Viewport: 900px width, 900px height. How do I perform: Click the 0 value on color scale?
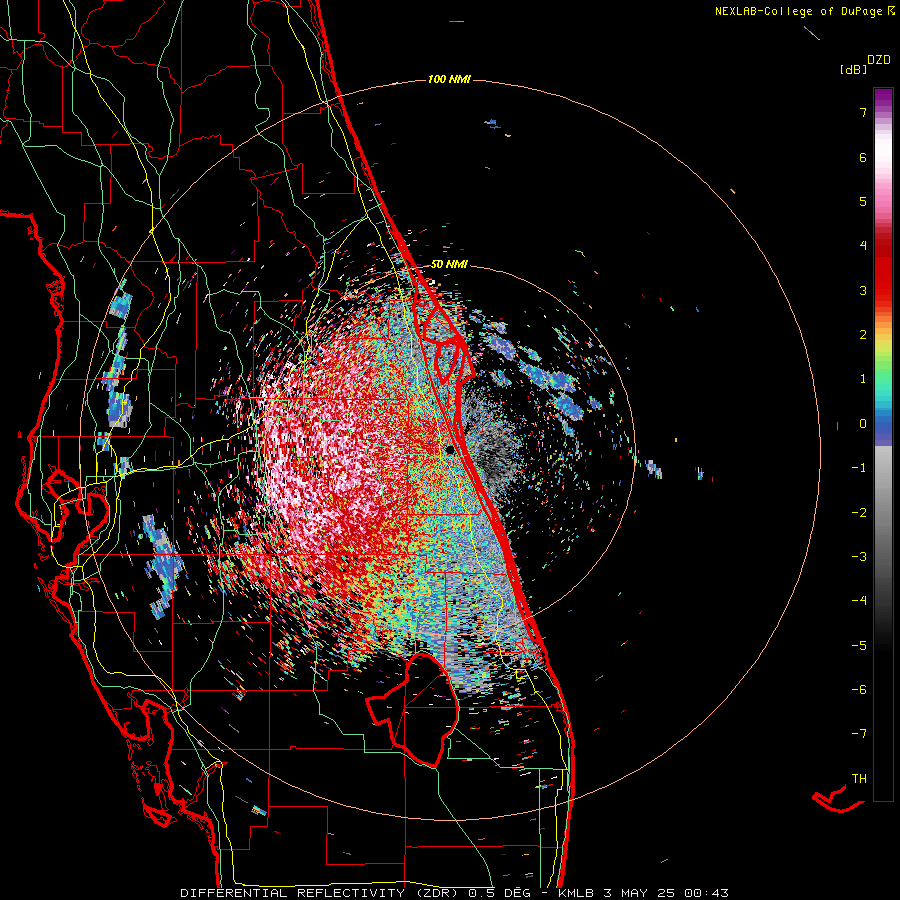click(x=863, y=424)
